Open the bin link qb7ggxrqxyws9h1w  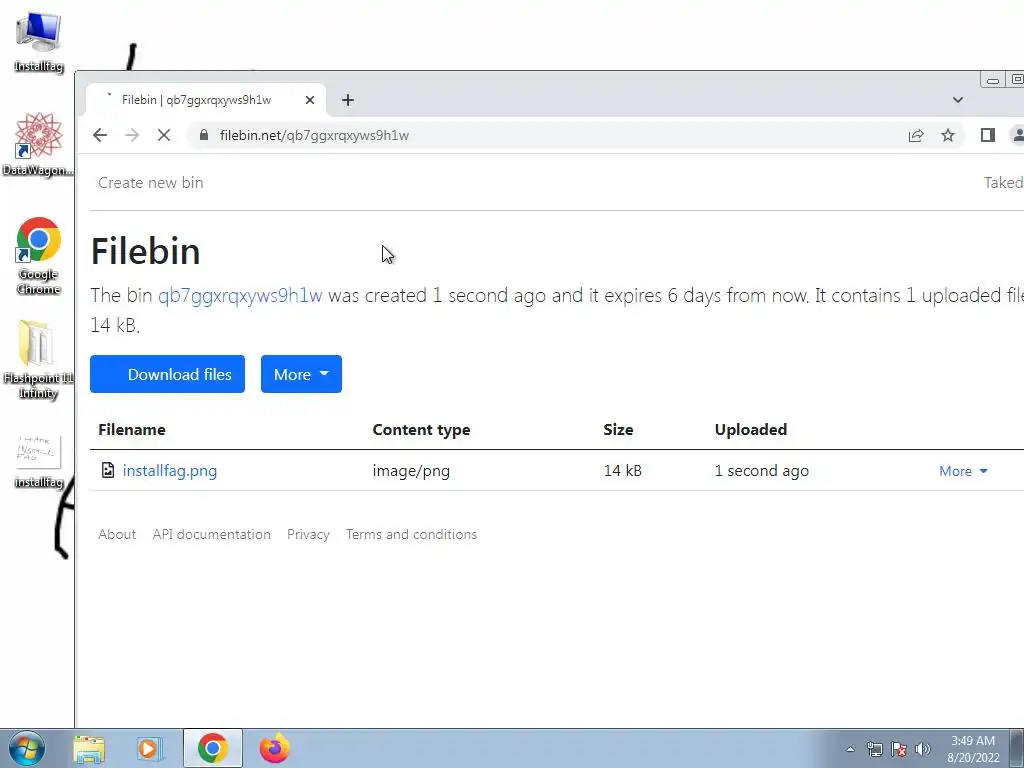(x=240, y=295)
